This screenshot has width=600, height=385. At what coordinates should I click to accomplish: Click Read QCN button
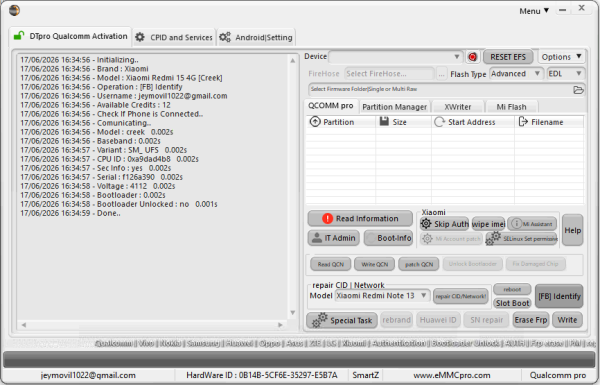click(331, 264)
